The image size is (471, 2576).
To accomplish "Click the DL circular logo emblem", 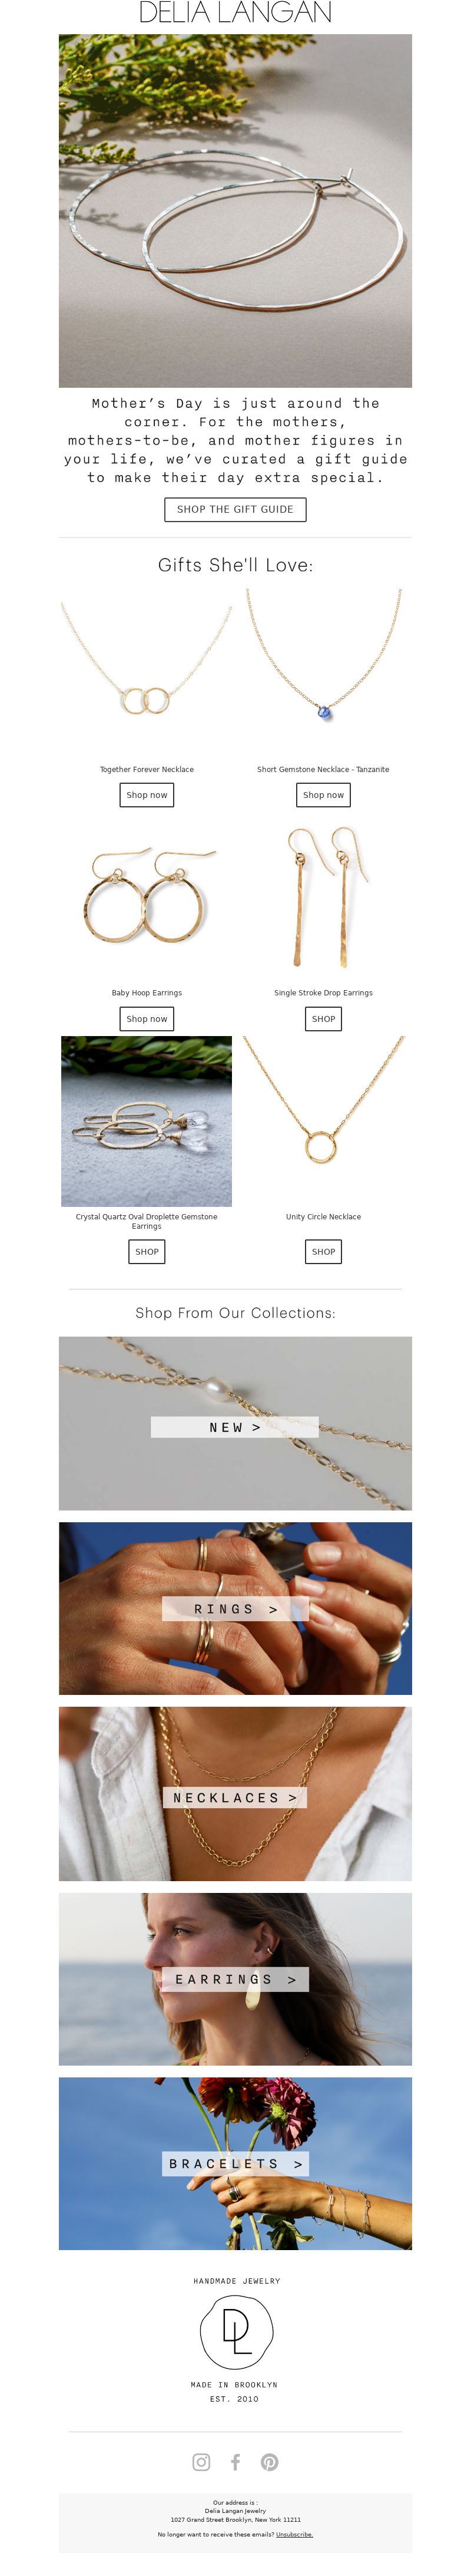I will 236,2331.
